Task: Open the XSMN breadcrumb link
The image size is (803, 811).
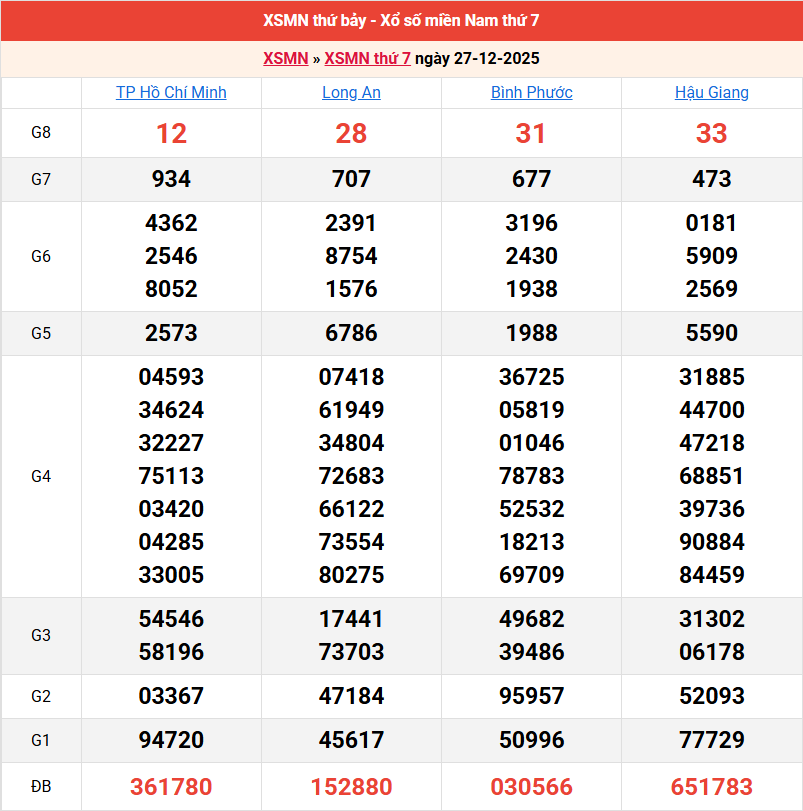Action: tap(286, 59)
